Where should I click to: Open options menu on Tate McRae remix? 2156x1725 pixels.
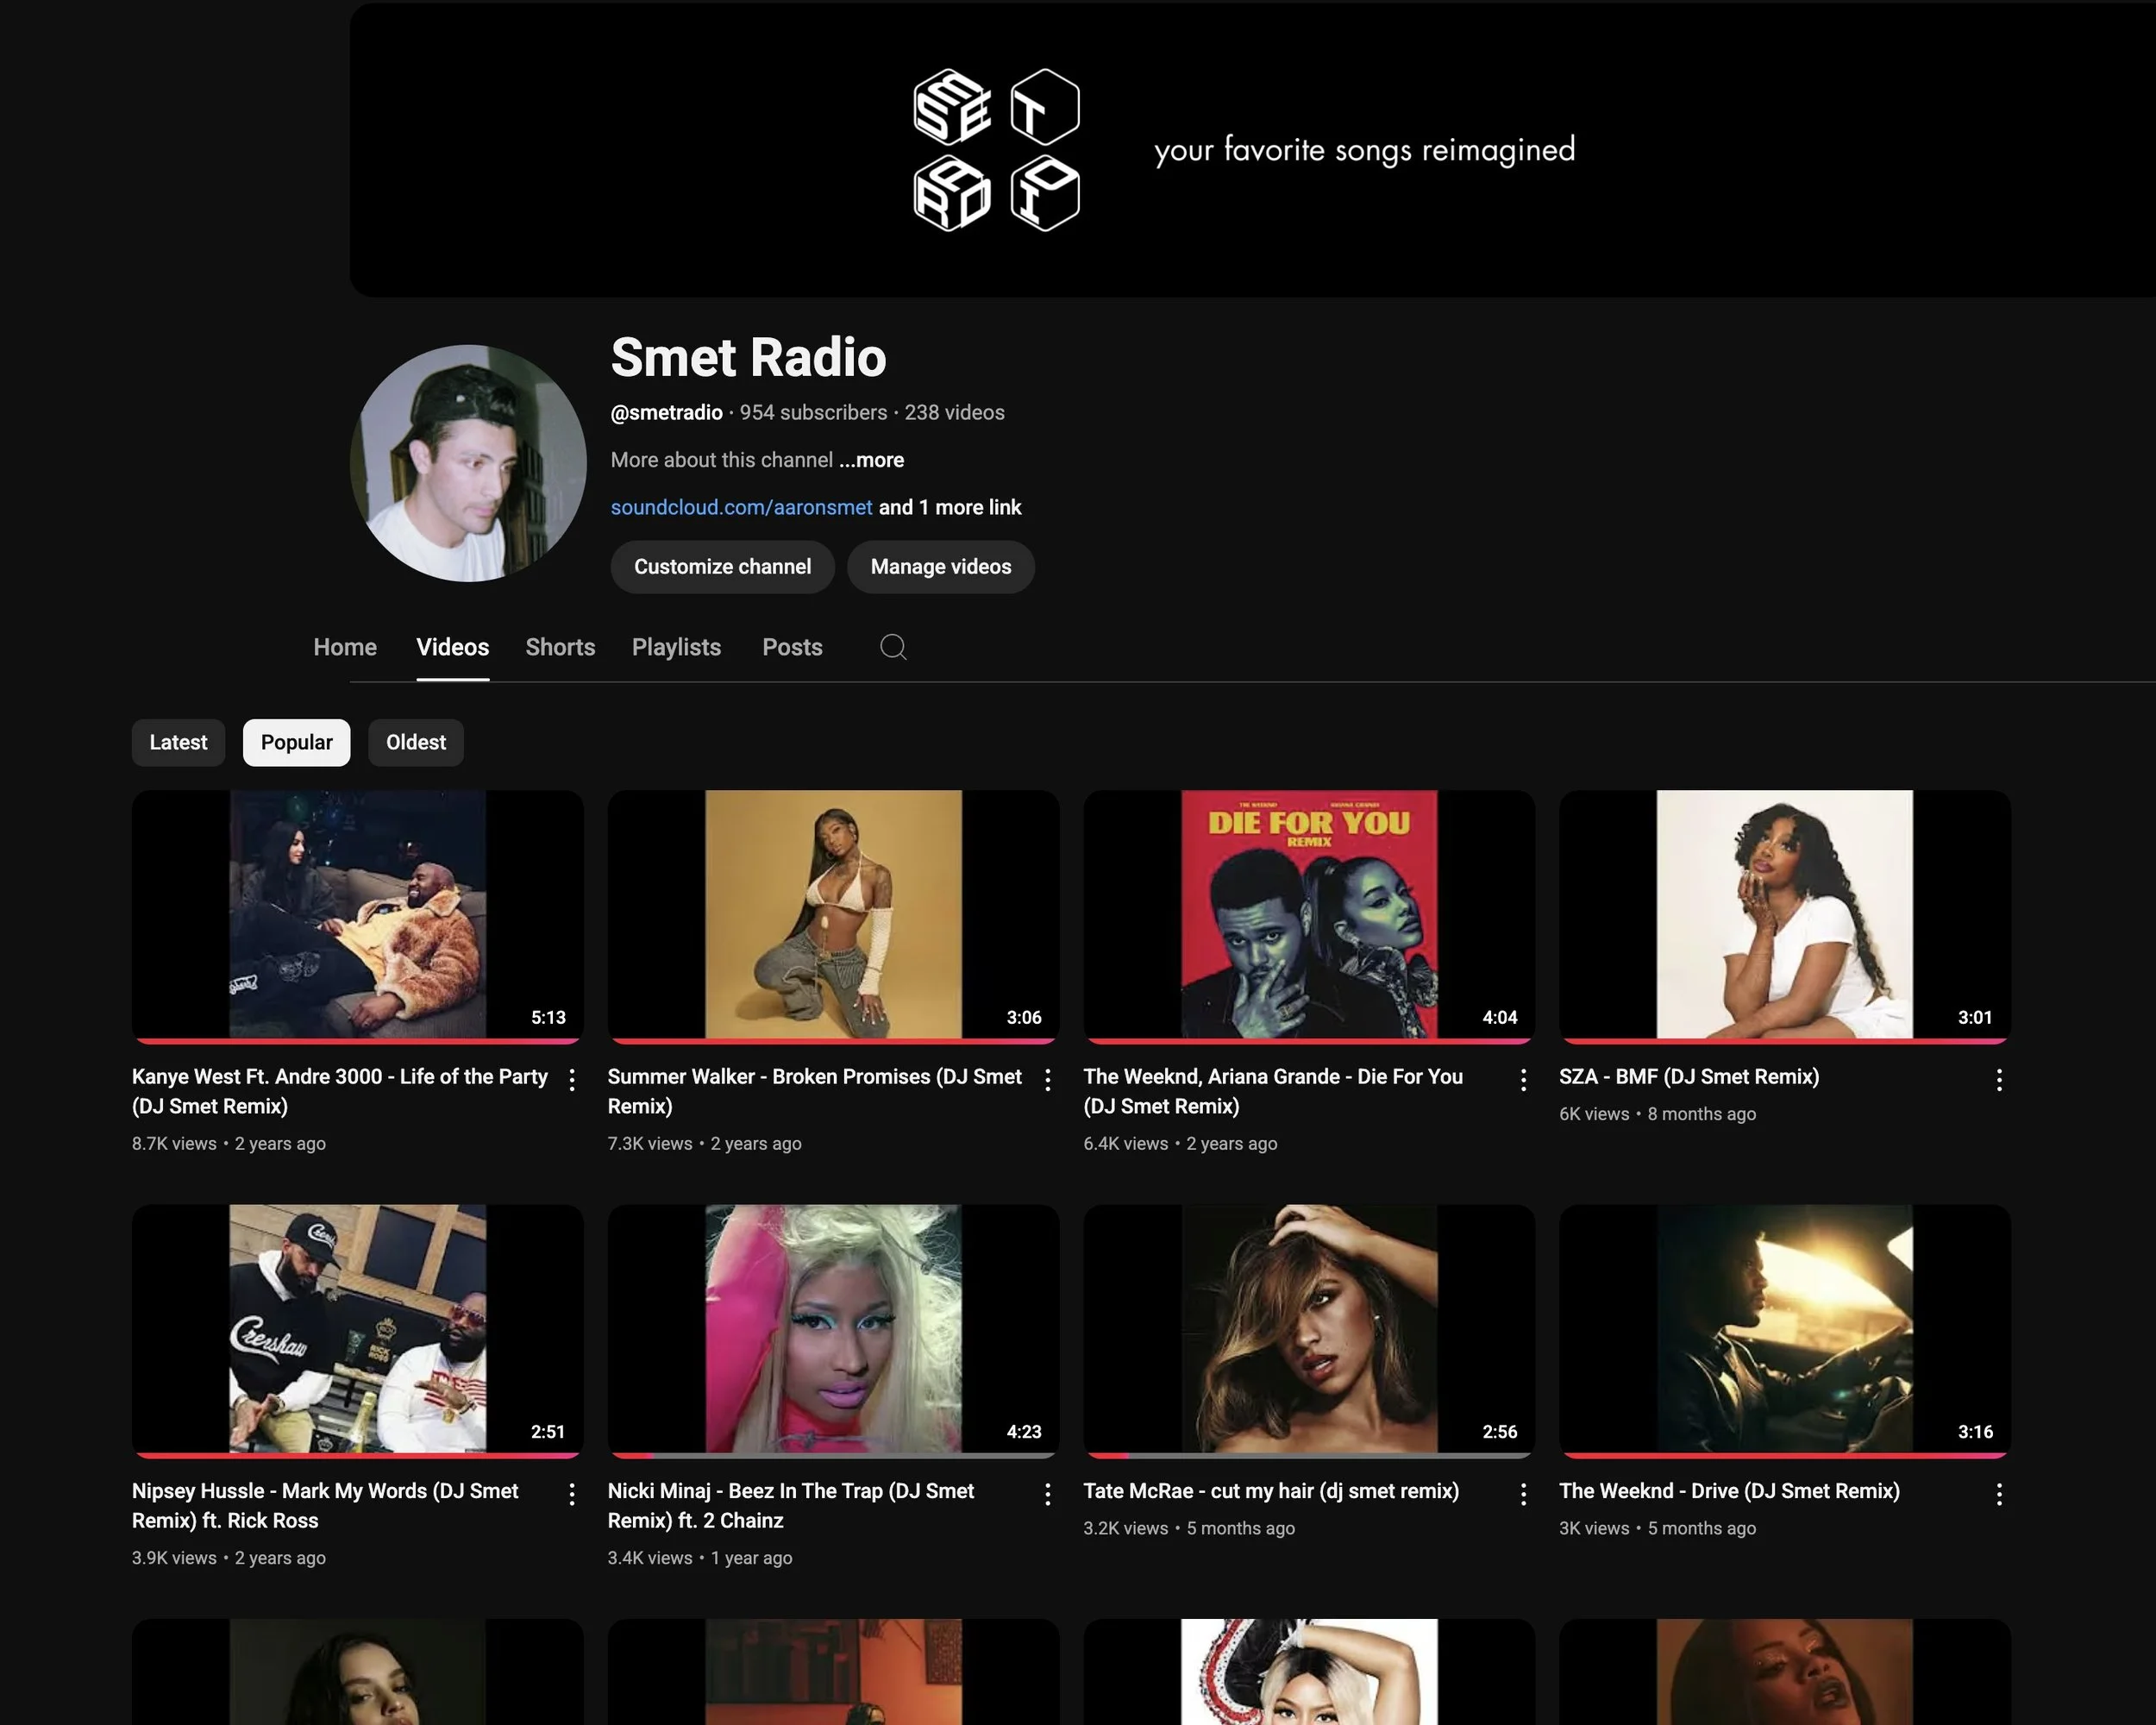click(x=1523, y=1493)
